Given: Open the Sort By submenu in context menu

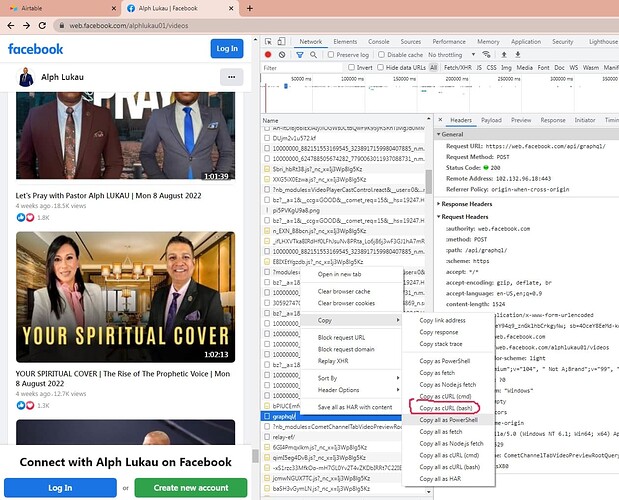Looking at the screenshot, I should (351, 378).
